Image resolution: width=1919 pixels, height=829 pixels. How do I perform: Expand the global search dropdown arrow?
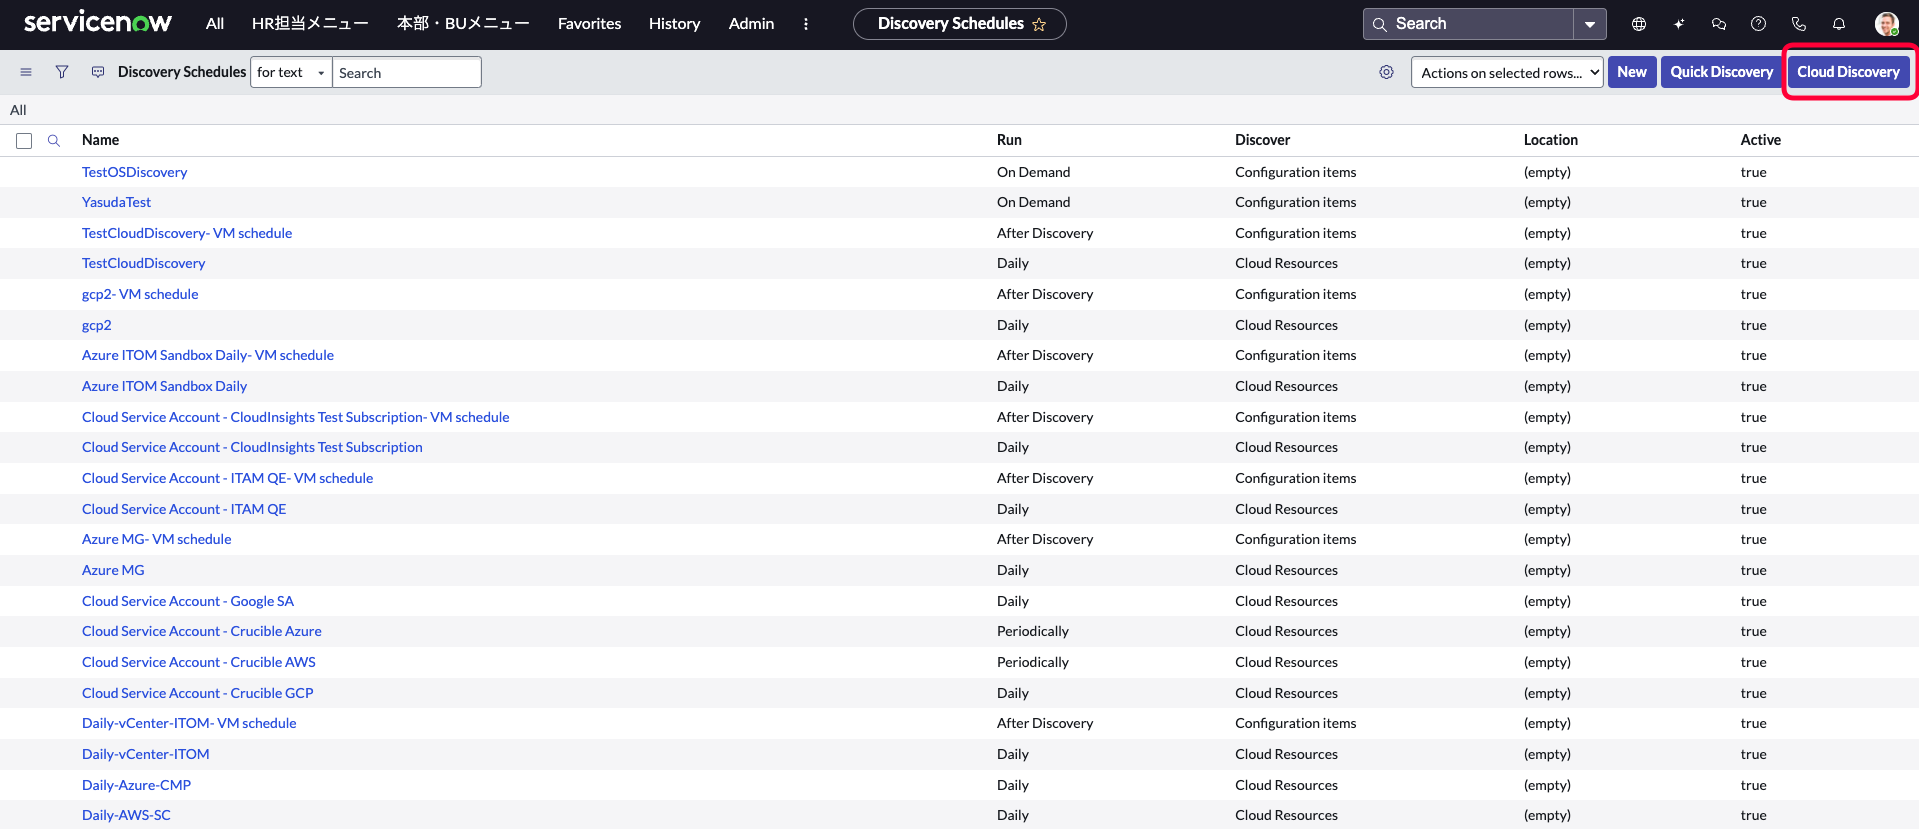pyautogui.click(x=1590, y=24)
